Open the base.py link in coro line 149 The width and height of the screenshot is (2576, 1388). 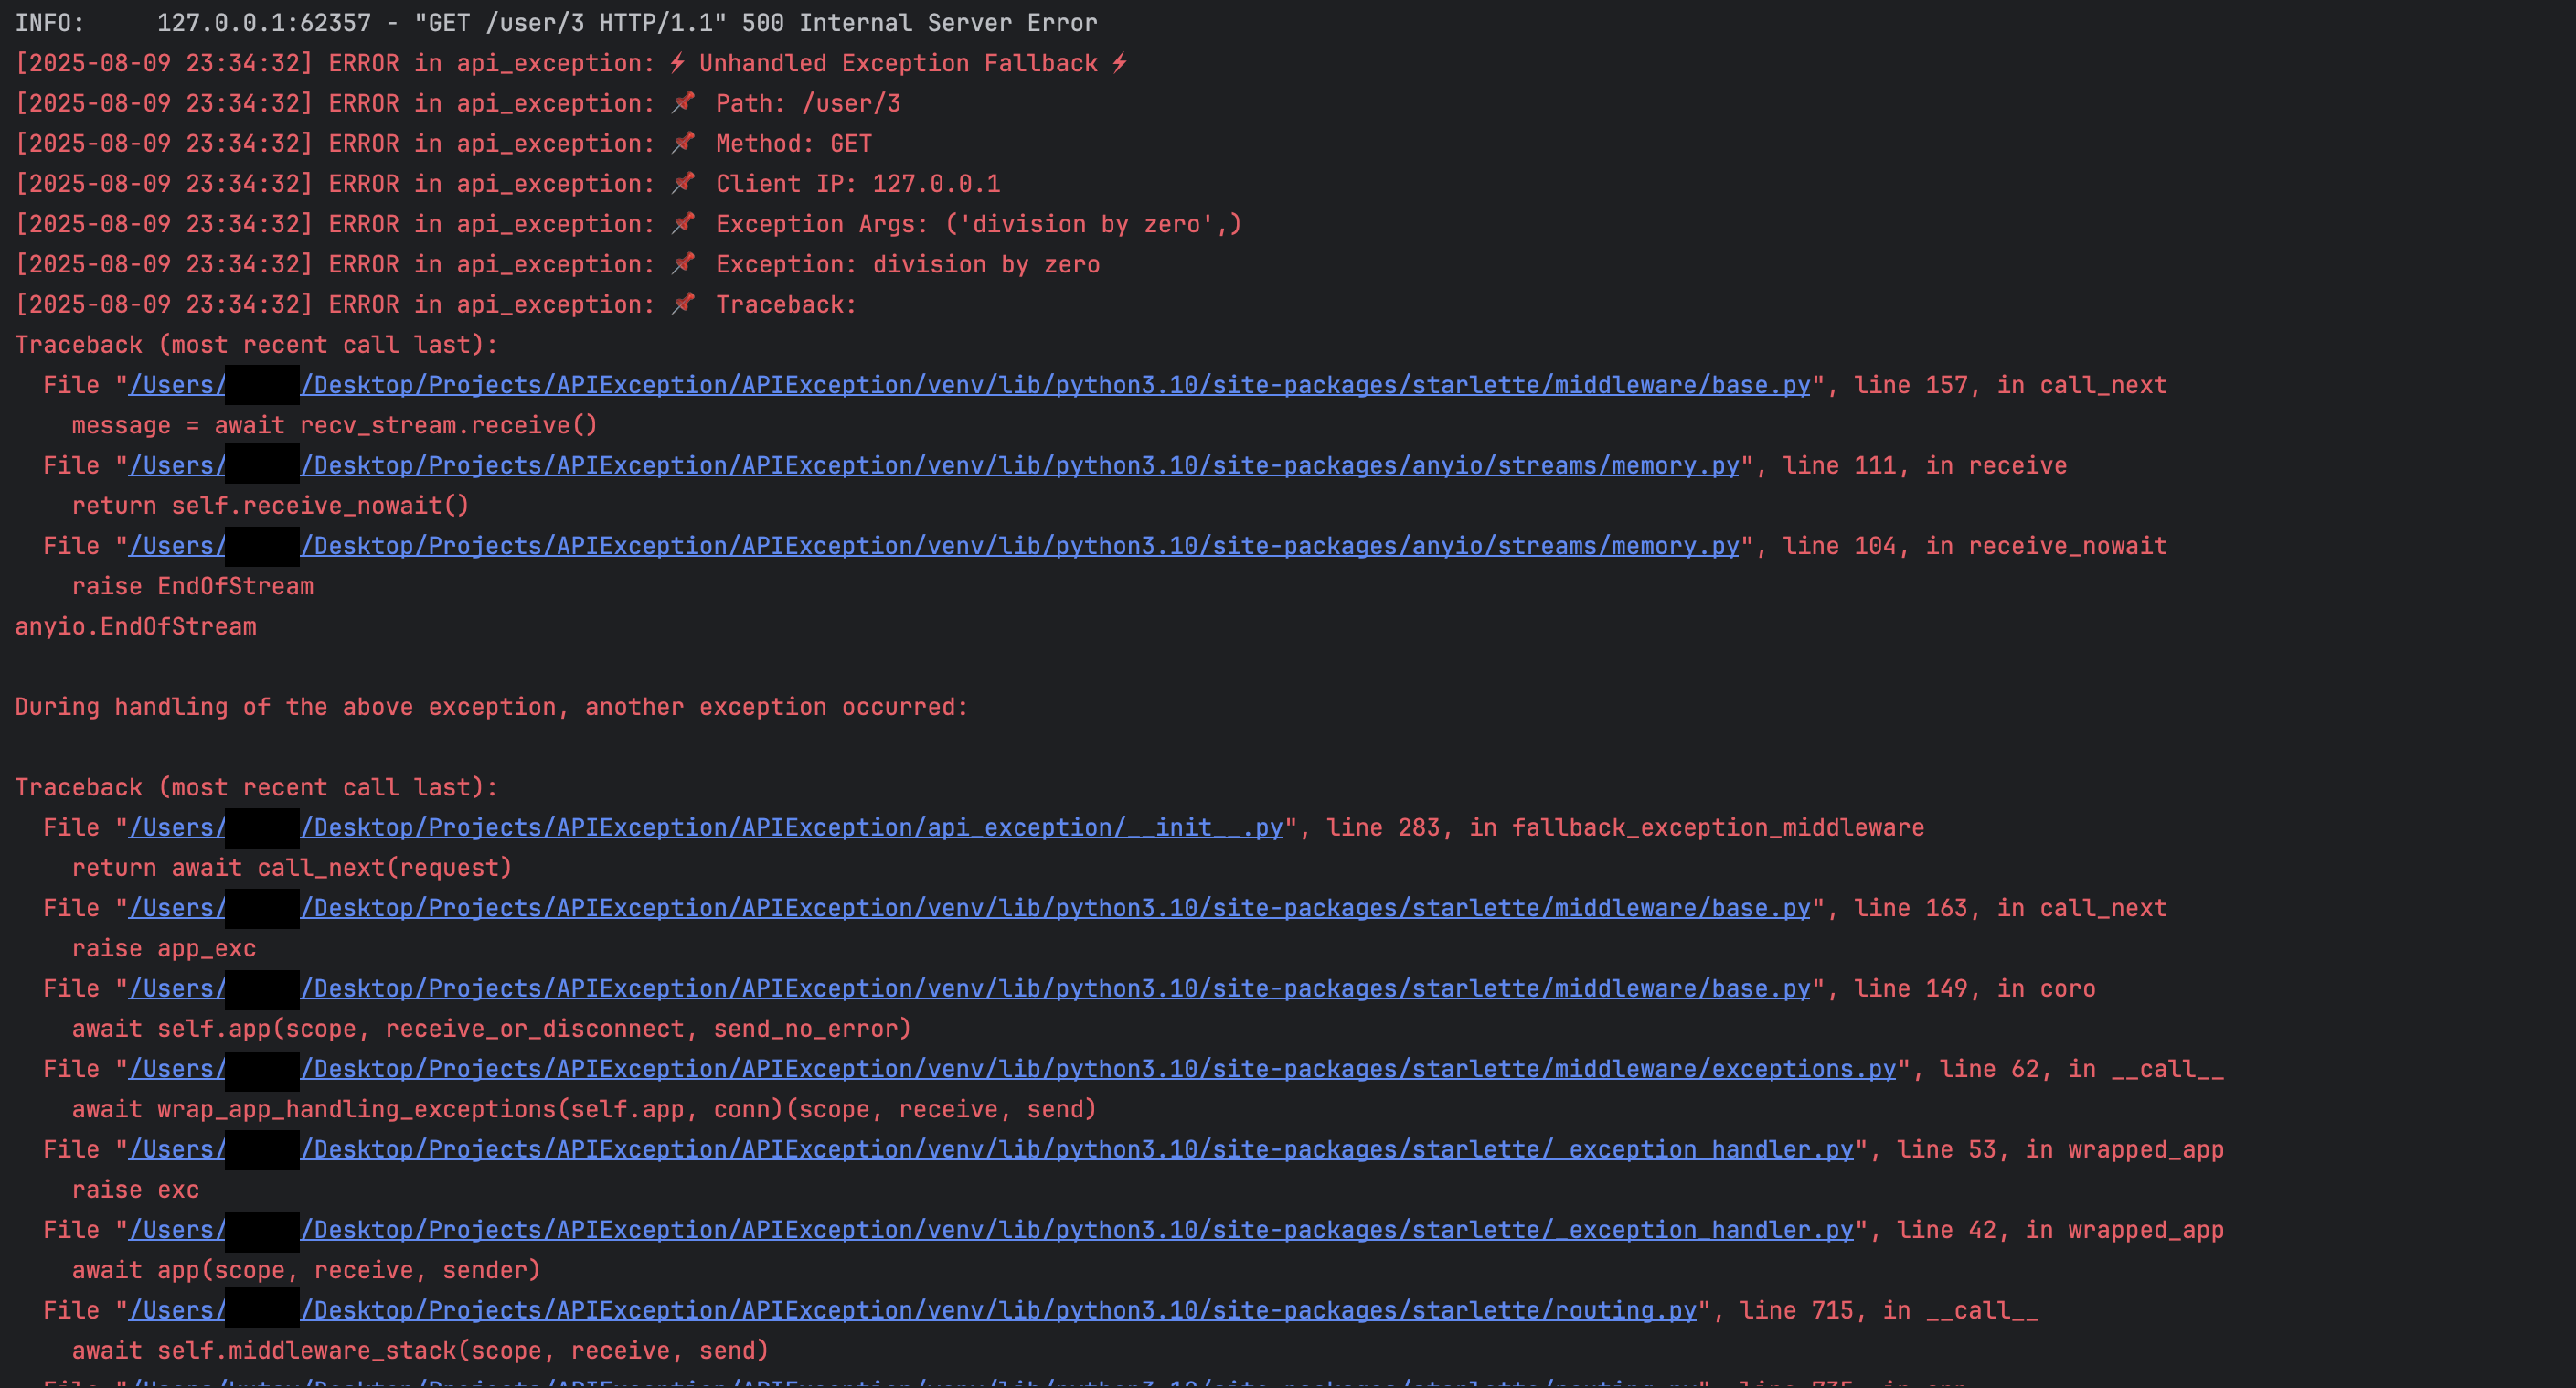1055,989
